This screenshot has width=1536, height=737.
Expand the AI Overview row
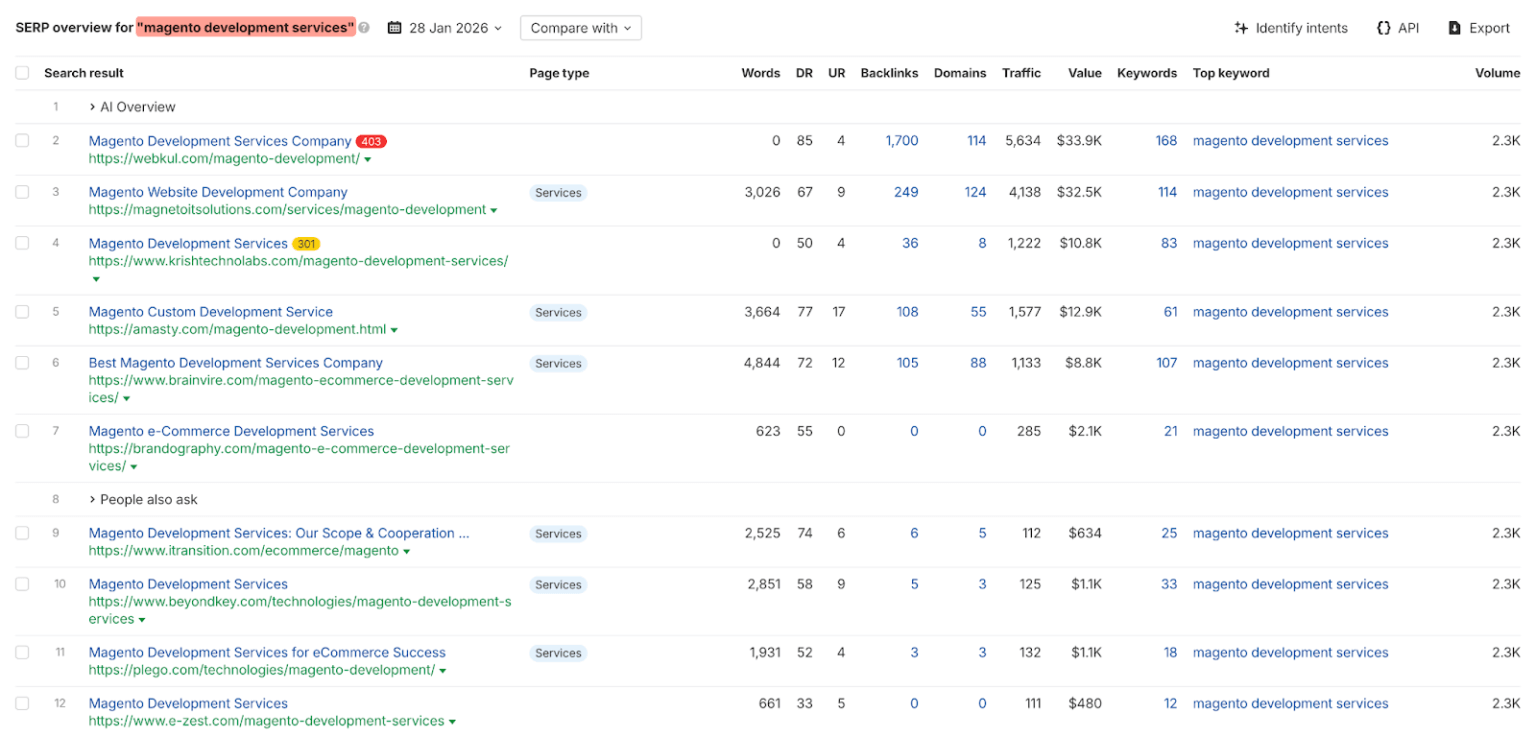(x=132, y=107)
